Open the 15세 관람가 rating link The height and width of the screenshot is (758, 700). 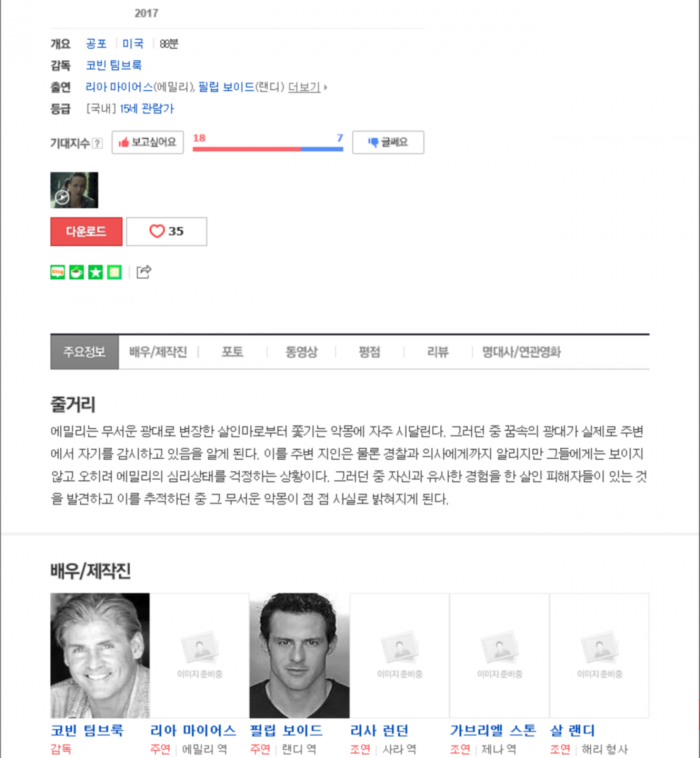[x=146, y=108]
